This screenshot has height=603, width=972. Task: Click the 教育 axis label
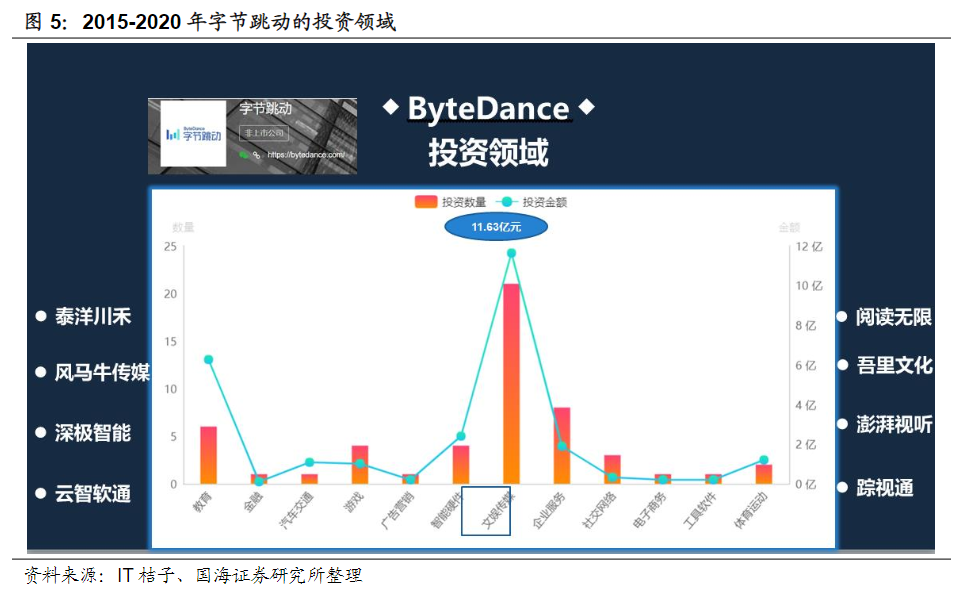tap(202, 502)
